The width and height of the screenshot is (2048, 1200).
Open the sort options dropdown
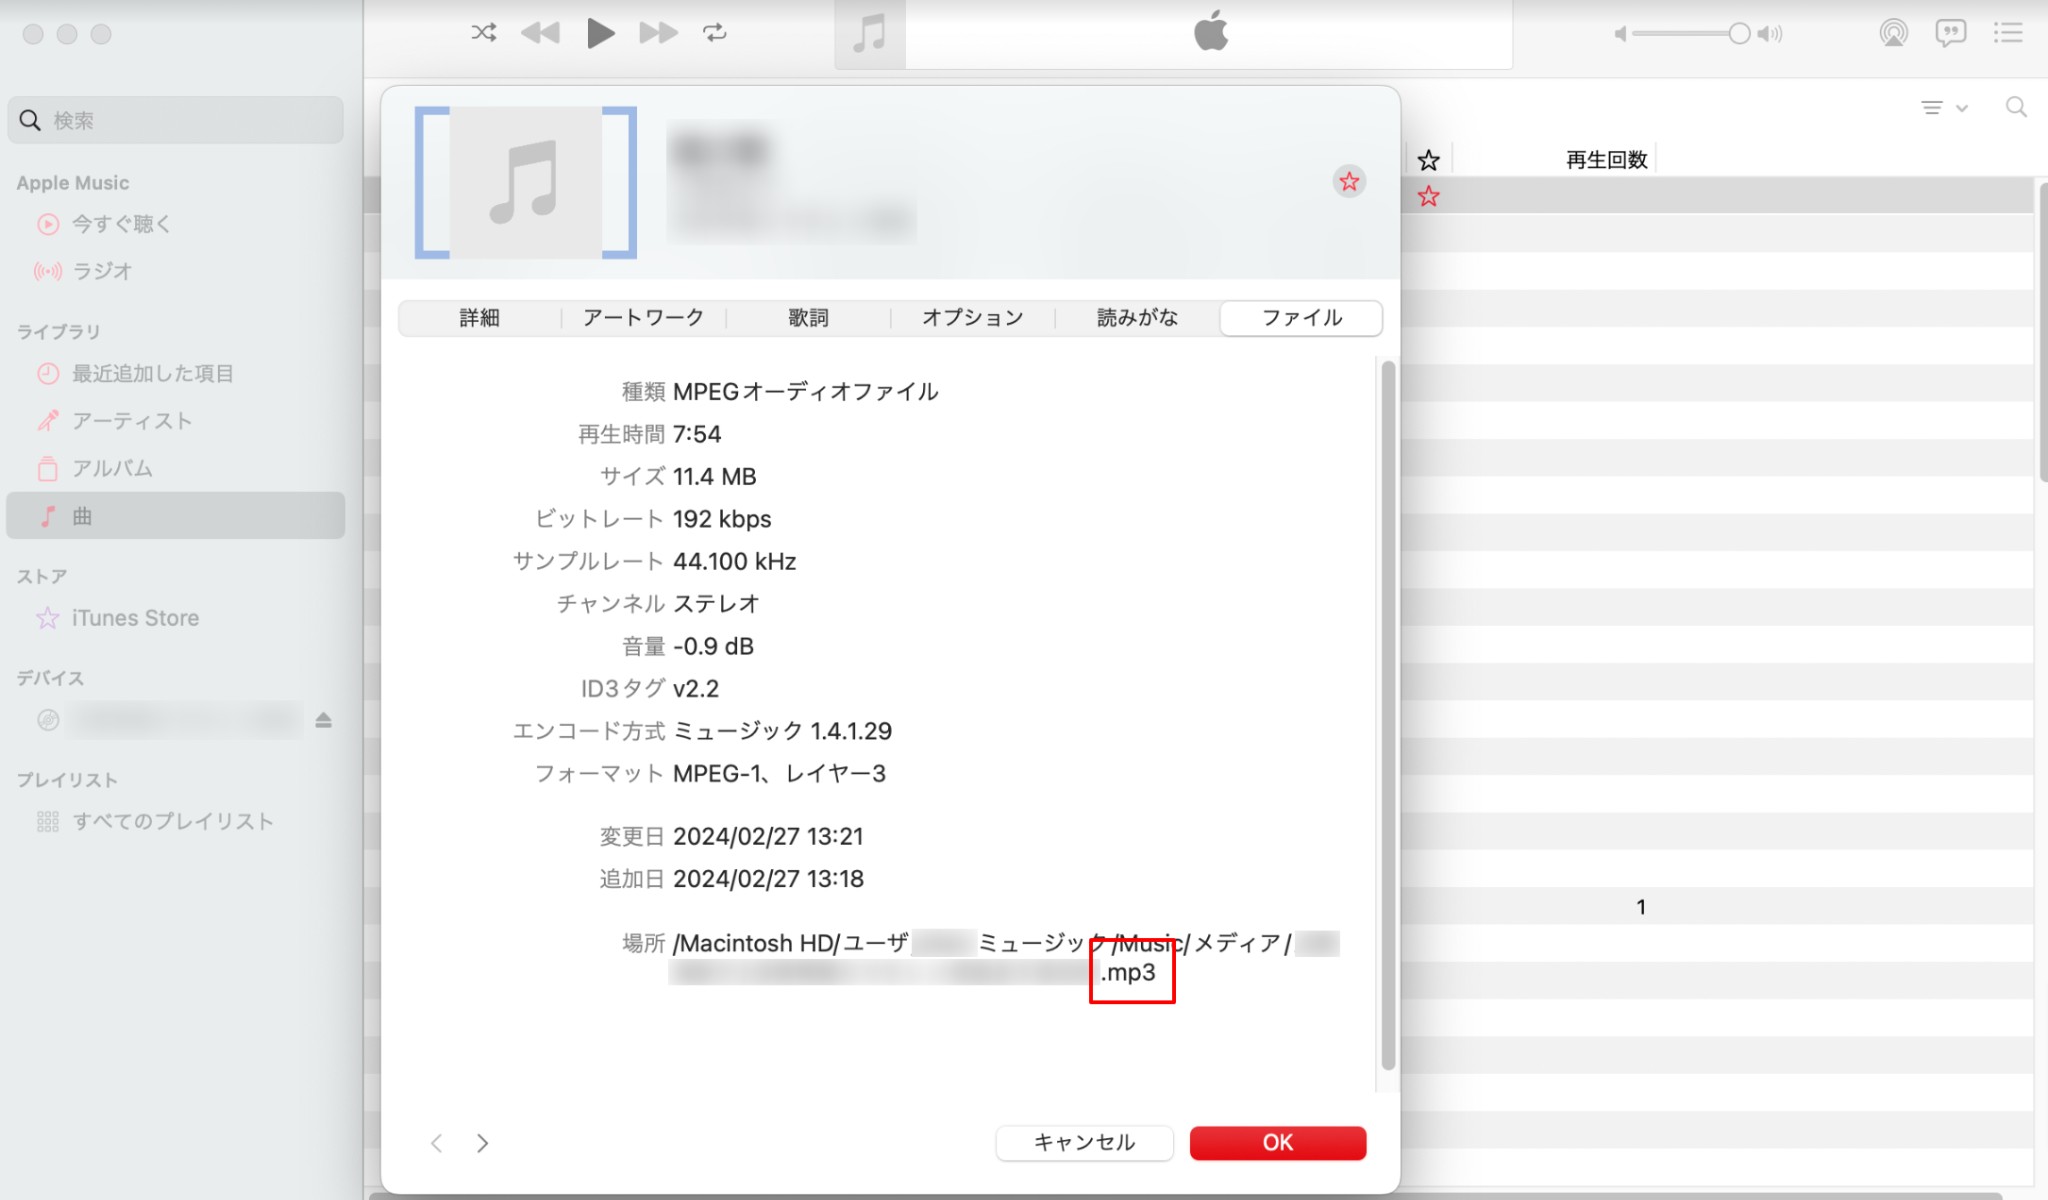click(x=1944, y=108)
